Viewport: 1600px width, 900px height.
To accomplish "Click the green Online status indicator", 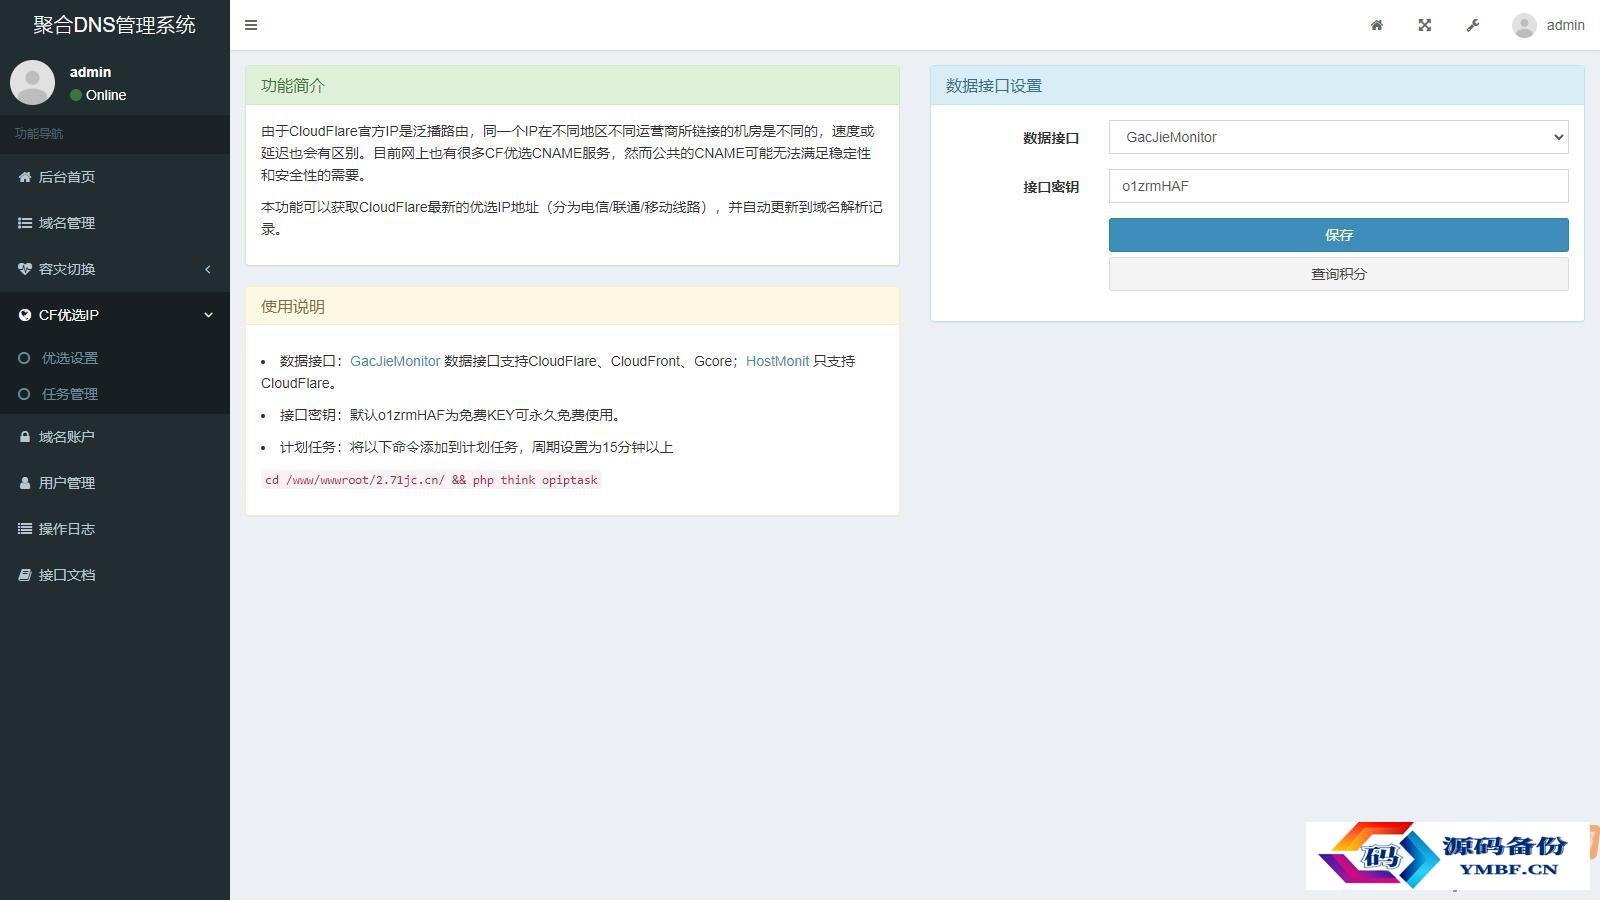I will point(76,95).
